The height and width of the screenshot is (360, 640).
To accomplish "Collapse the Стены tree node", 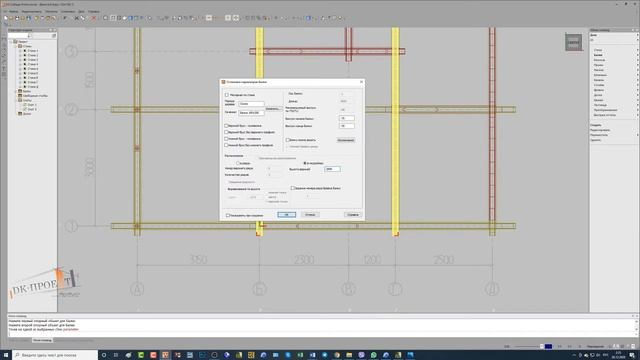I will 16,46.
